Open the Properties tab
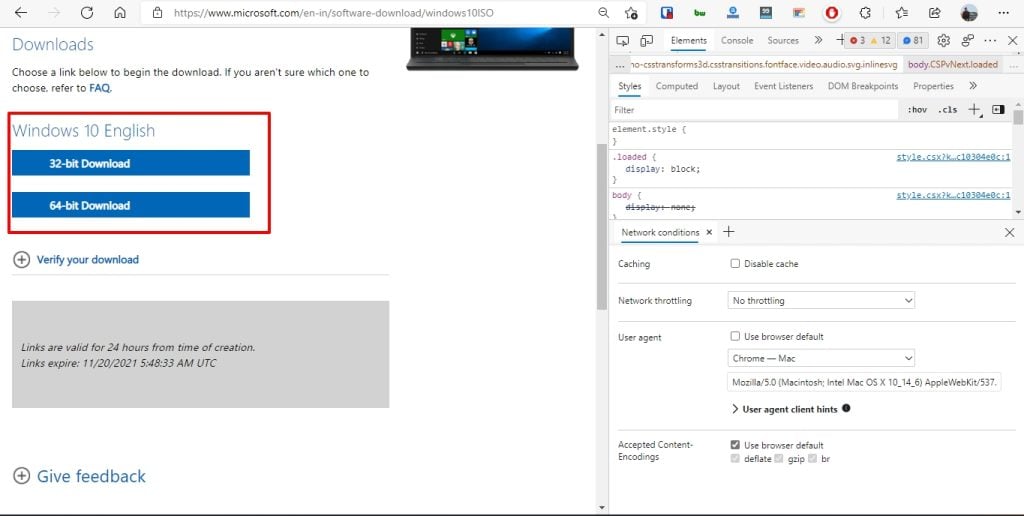This screenshot has height=516, width=1024. coord(933,86)
